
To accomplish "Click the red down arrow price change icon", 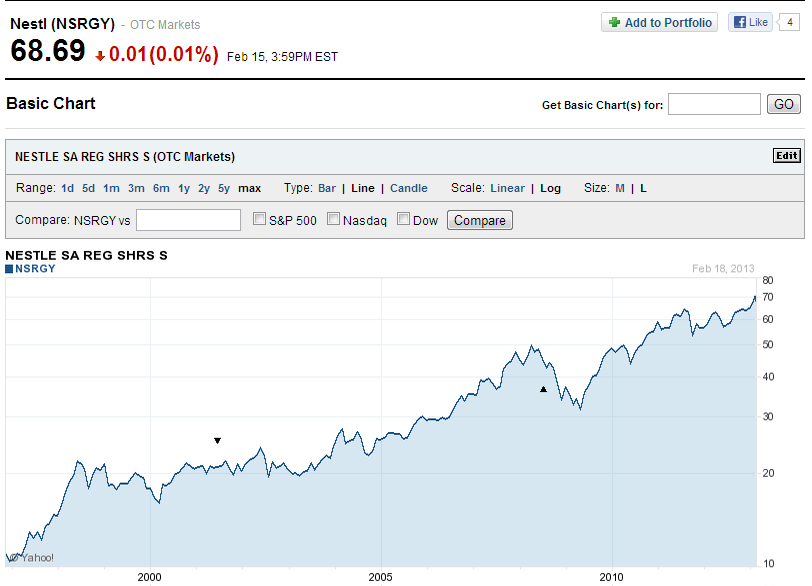I will (100, 56).
